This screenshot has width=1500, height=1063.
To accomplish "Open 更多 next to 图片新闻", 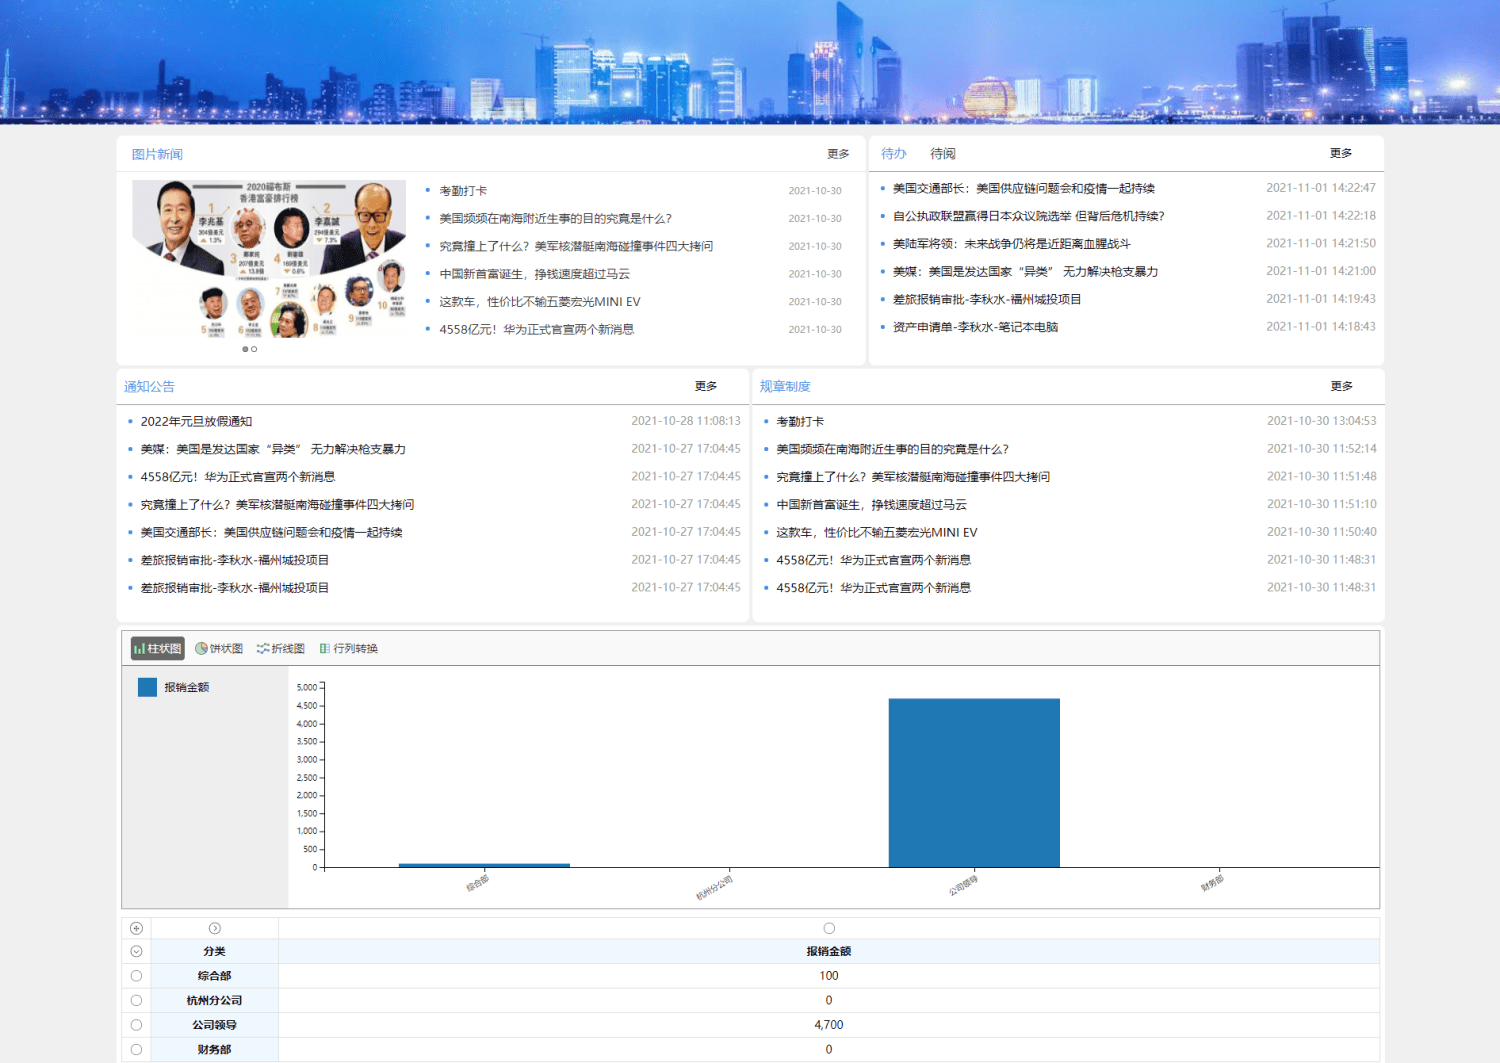I will [839, 153].
